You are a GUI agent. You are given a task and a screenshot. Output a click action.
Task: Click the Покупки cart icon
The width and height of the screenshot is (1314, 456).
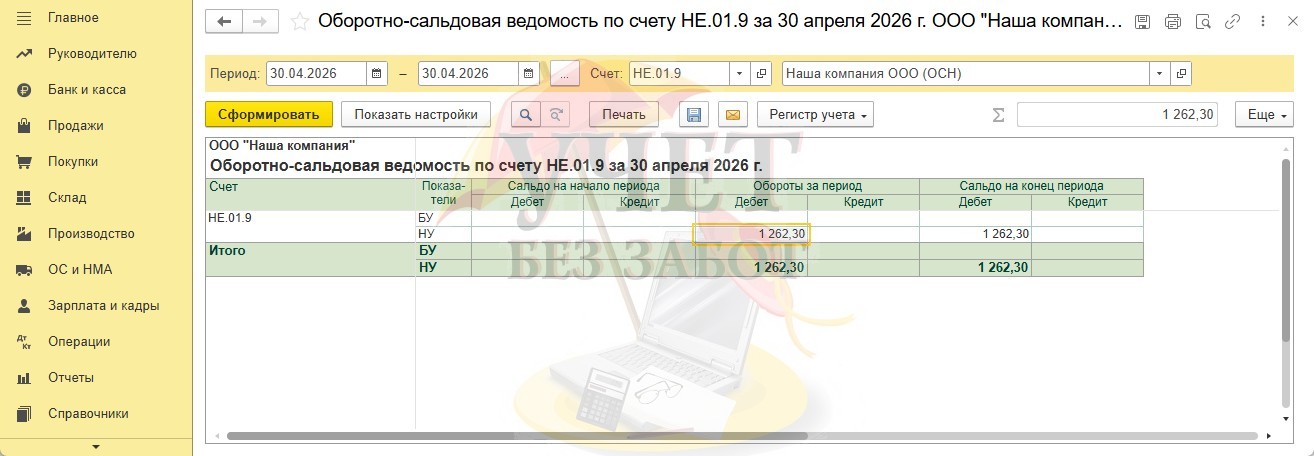pos(25,162)
